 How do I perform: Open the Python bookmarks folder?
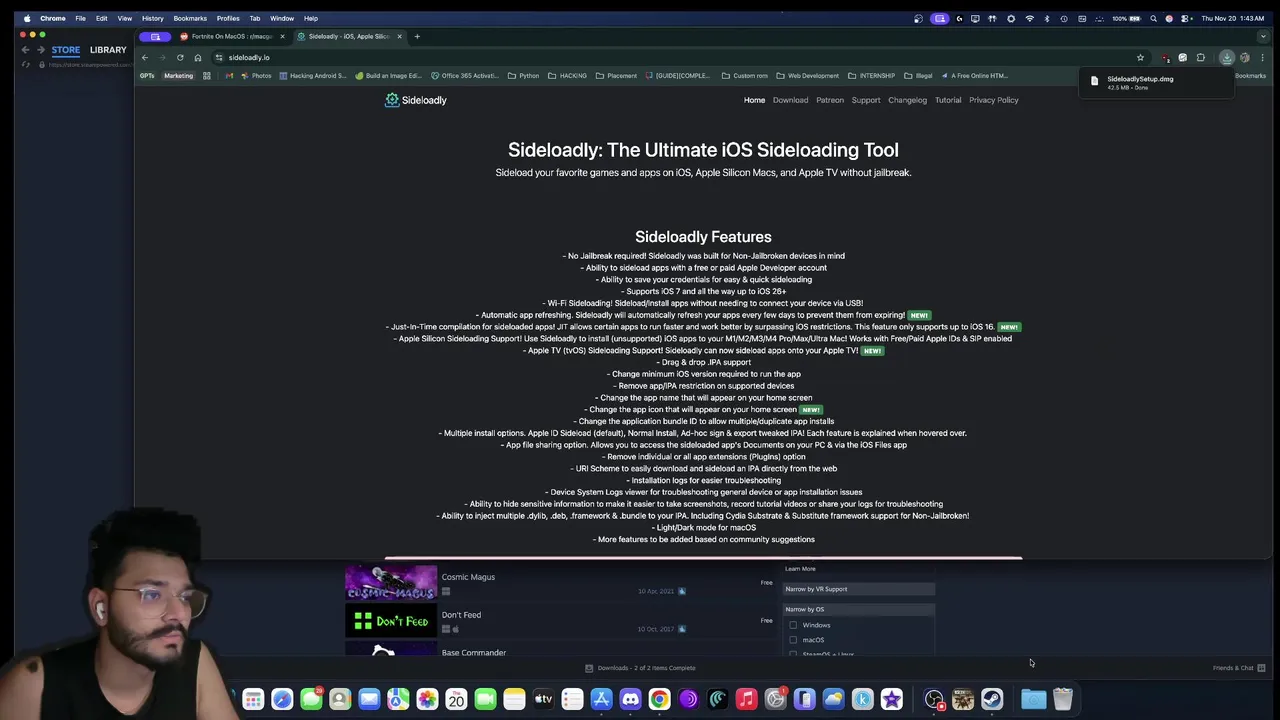tap(523, 76)
